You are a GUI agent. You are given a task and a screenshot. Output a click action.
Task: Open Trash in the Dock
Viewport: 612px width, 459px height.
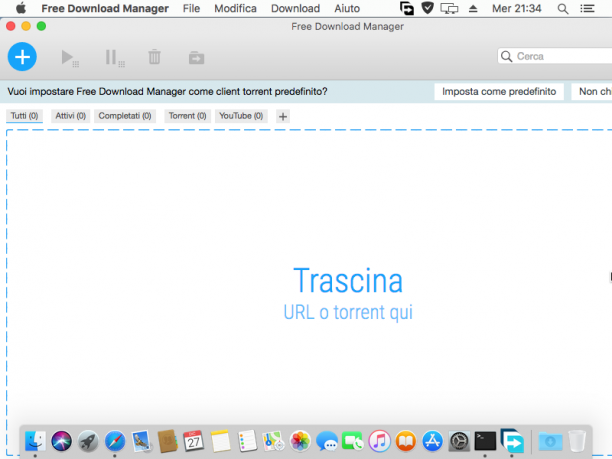(x=577, y=441)
